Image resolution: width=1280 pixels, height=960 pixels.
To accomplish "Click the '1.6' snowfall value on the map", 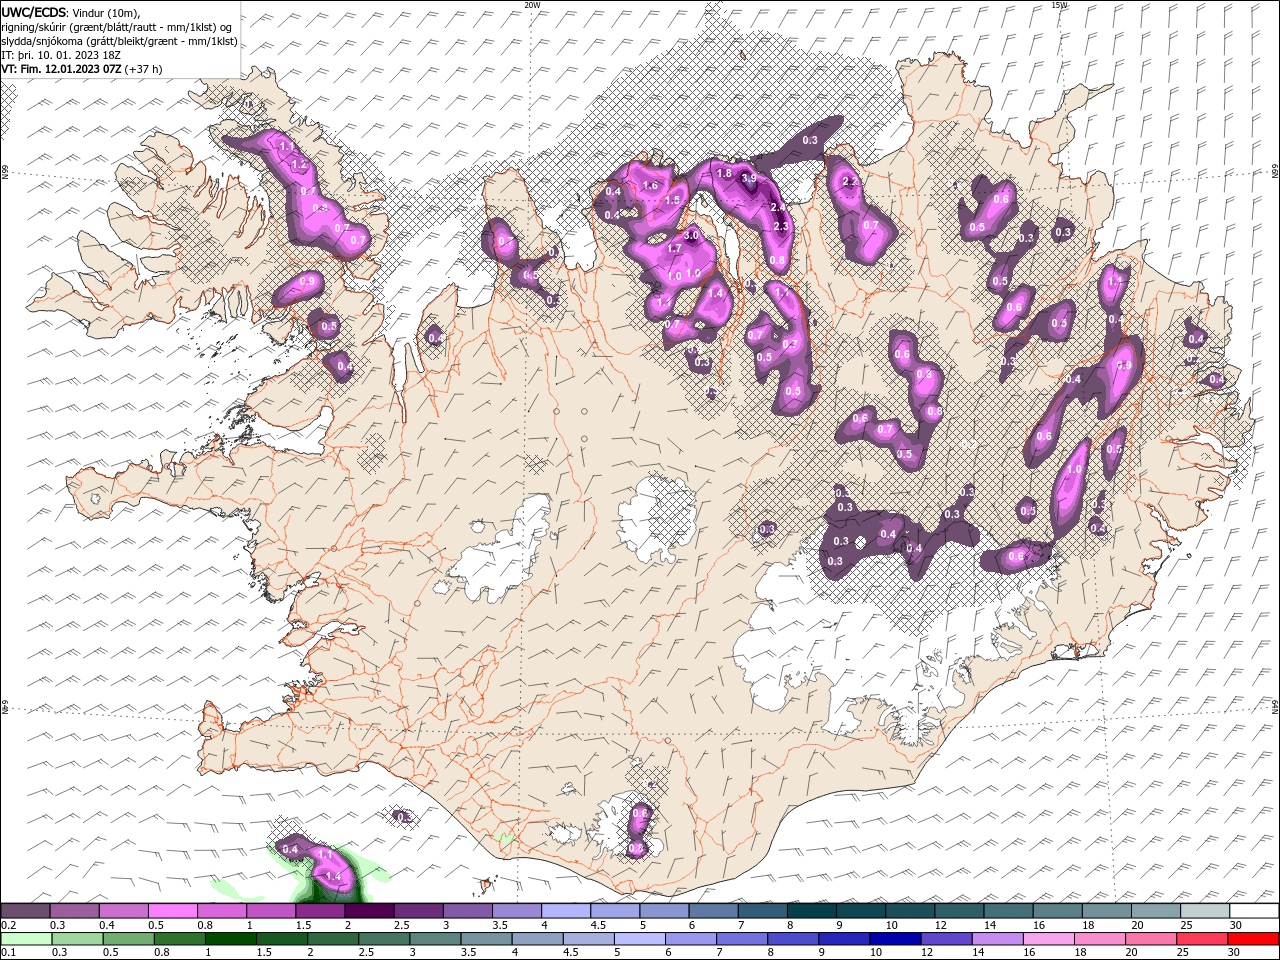I will 650,185.
